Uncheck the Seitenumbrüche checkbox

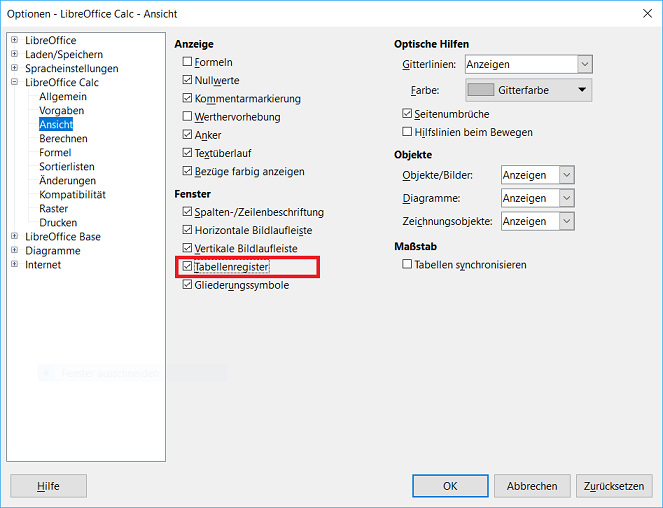407,114
